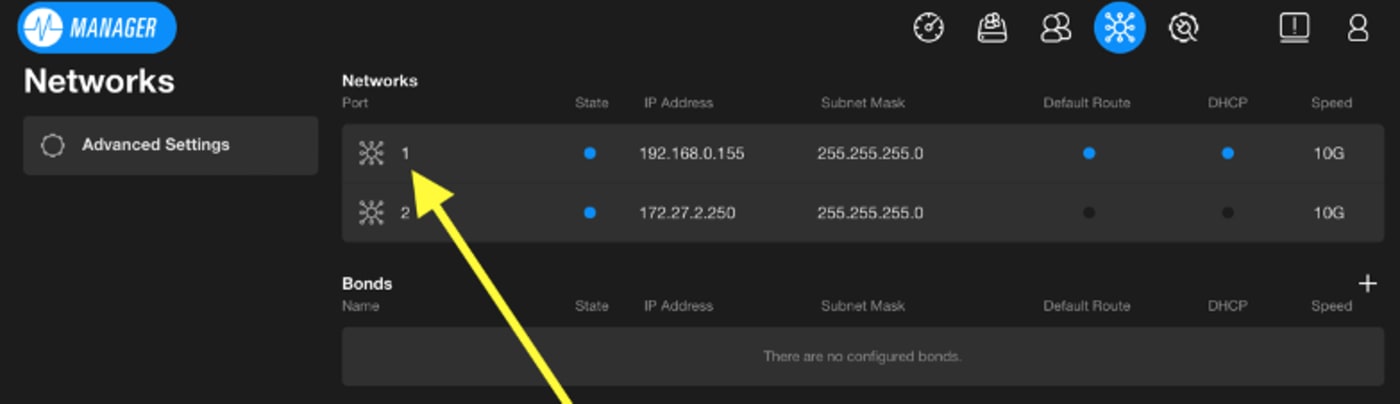
Task: Toggle Default Route indicator for port 1
Action: click(1088, 153)
